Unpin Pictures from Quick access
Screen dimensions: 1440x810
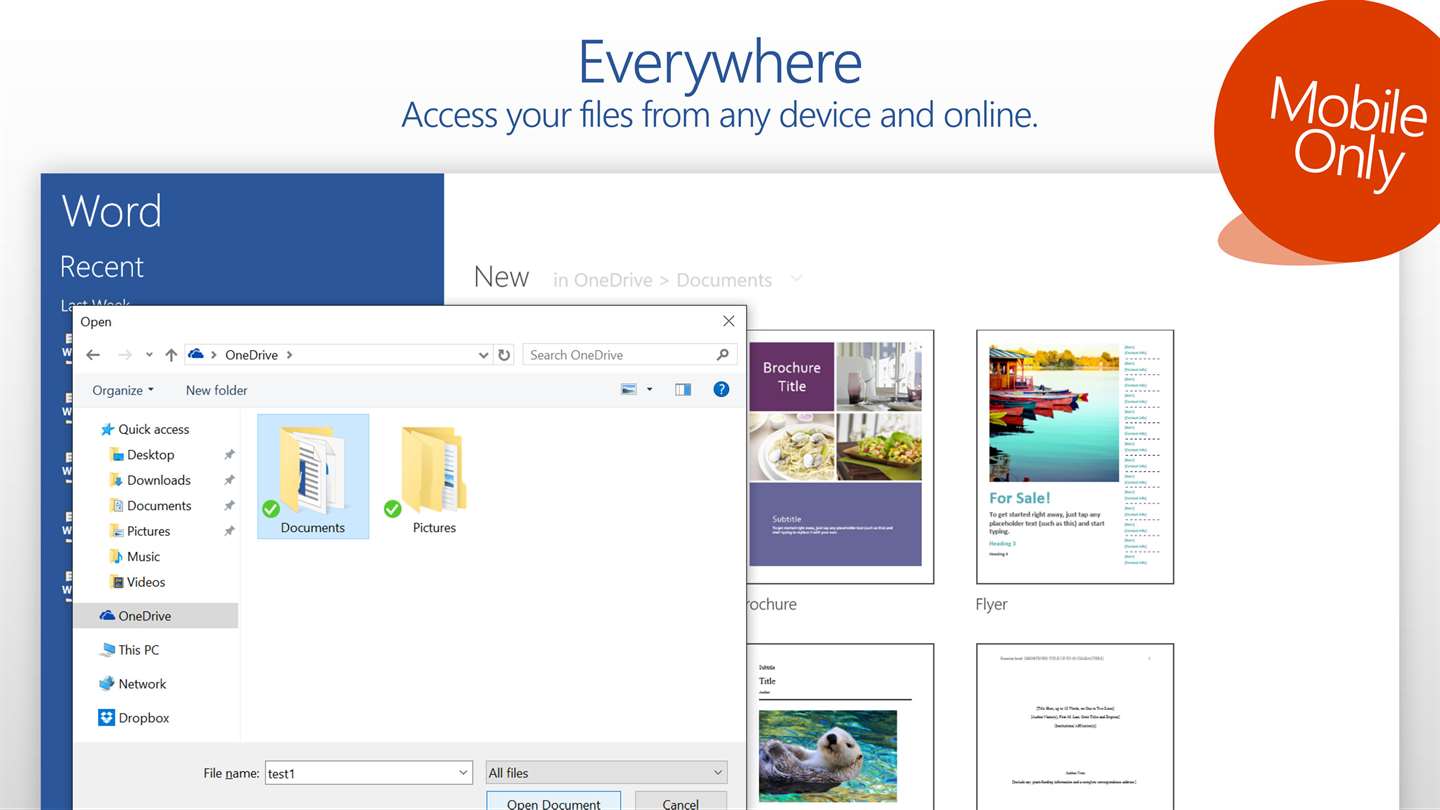point(229,531)
